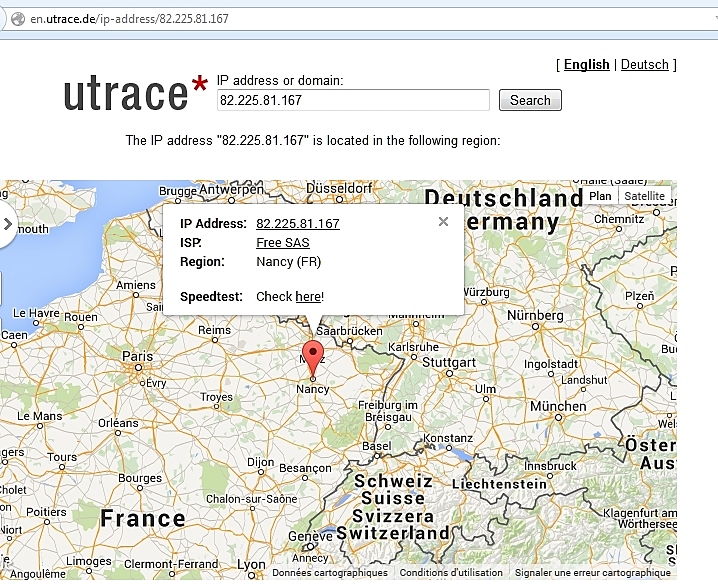Image resolution: width=718 pixels, height=584 pixels.
Task: Open the 82.225.81.167 link in popup
Action: (298, 224)
